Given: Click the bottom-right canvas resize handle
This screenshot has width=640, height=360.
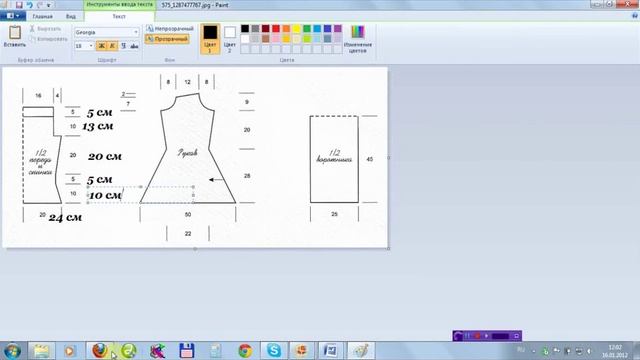Looking at the screenshot, I should [x=388, y=248].
